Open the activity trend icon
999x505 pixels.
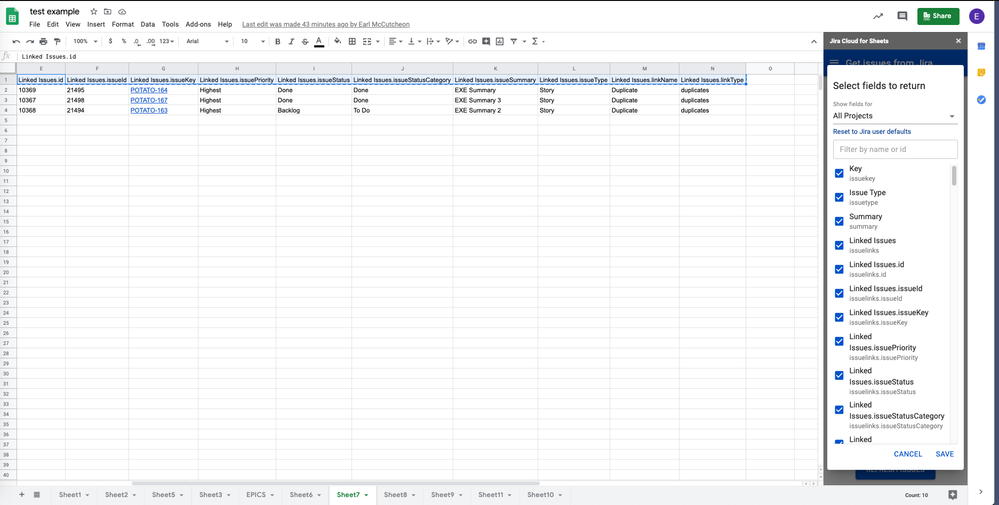[878, 17]
